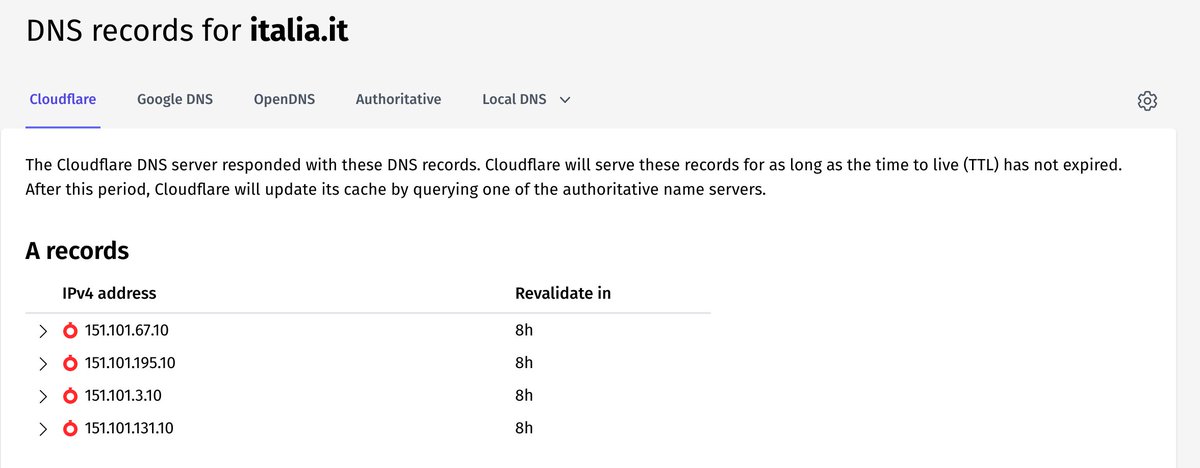This screenshot has height=468, width=1200.
Task: Click the 8h value for 151.101.3.10
Action: click(524, 395)
